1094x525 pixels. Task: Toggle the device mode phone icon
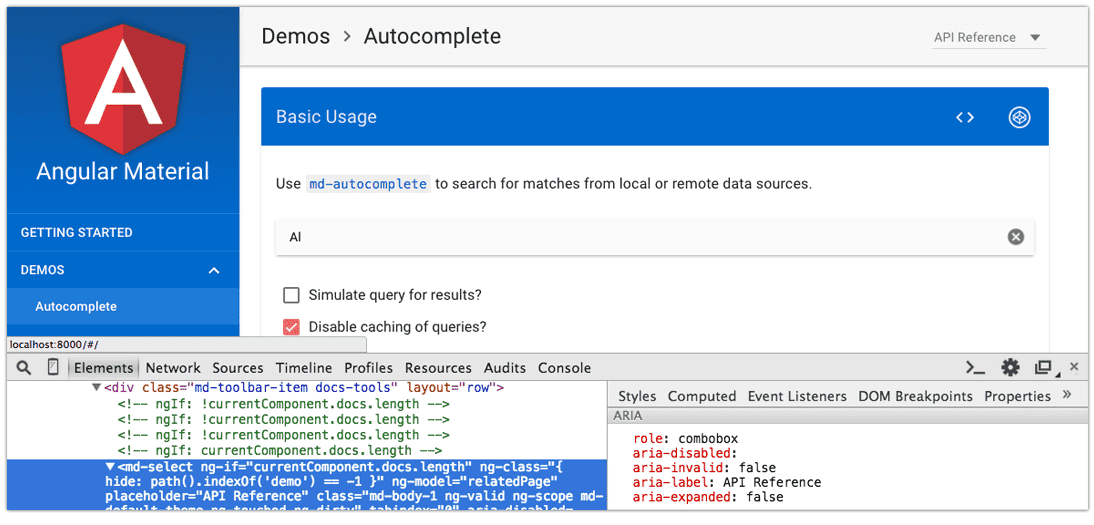[x=53, y=367]
